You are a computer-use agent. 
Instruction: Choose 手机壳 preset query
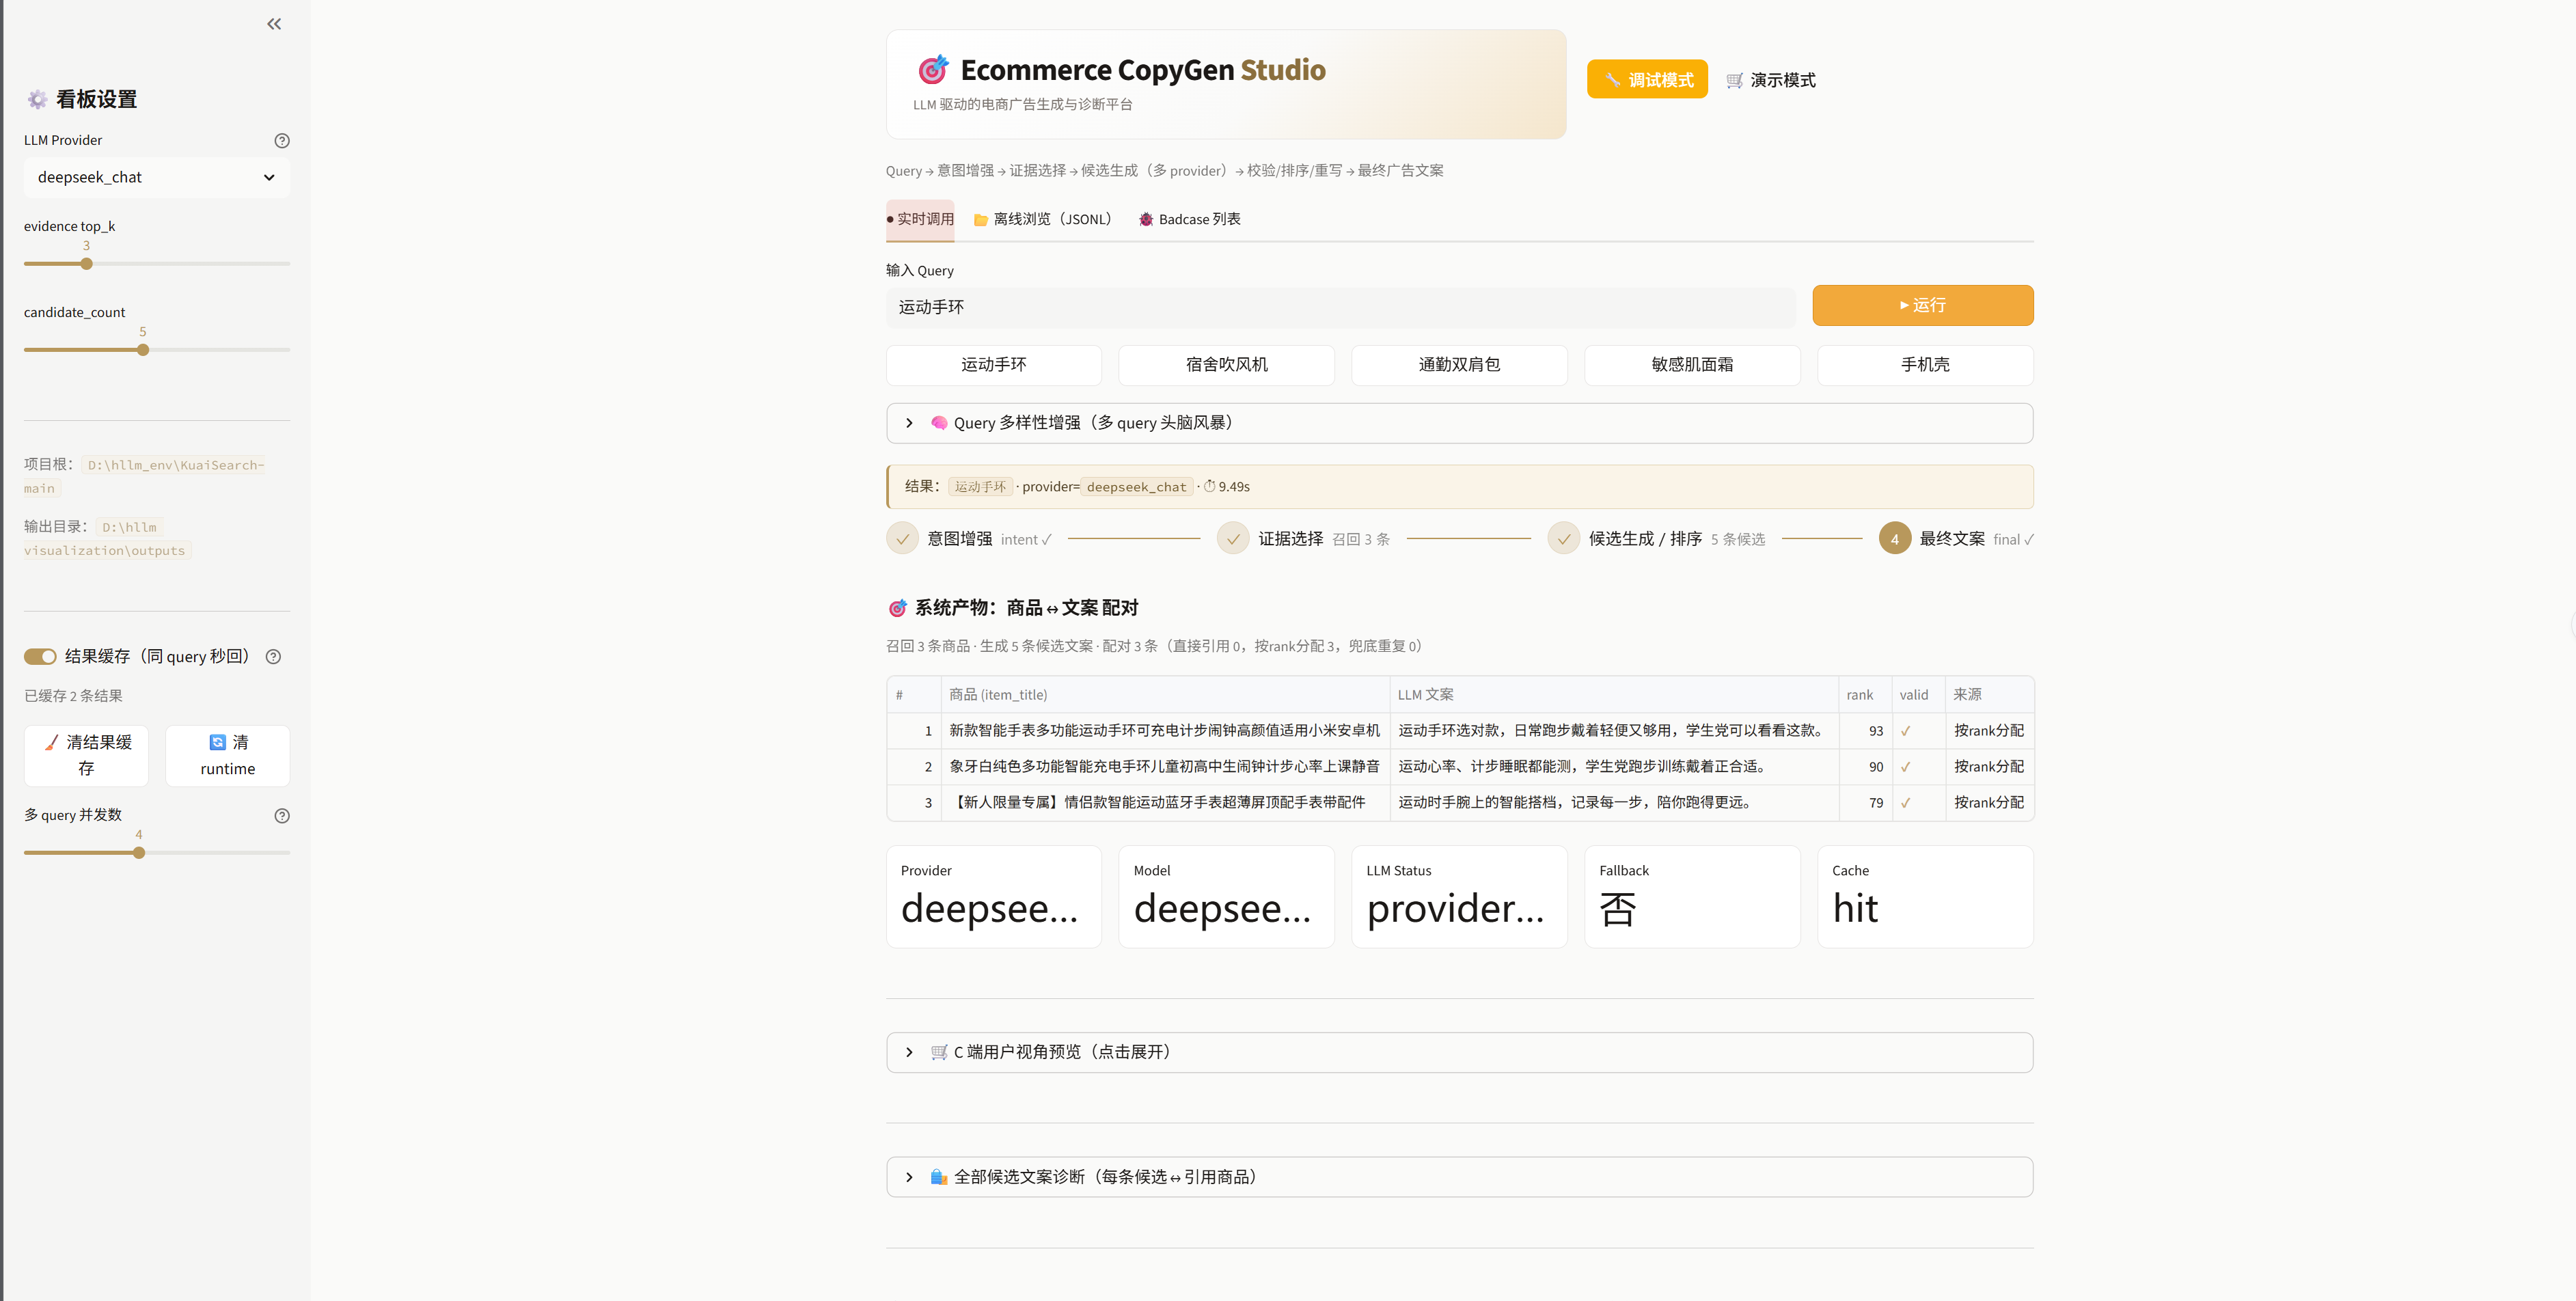1925,365
